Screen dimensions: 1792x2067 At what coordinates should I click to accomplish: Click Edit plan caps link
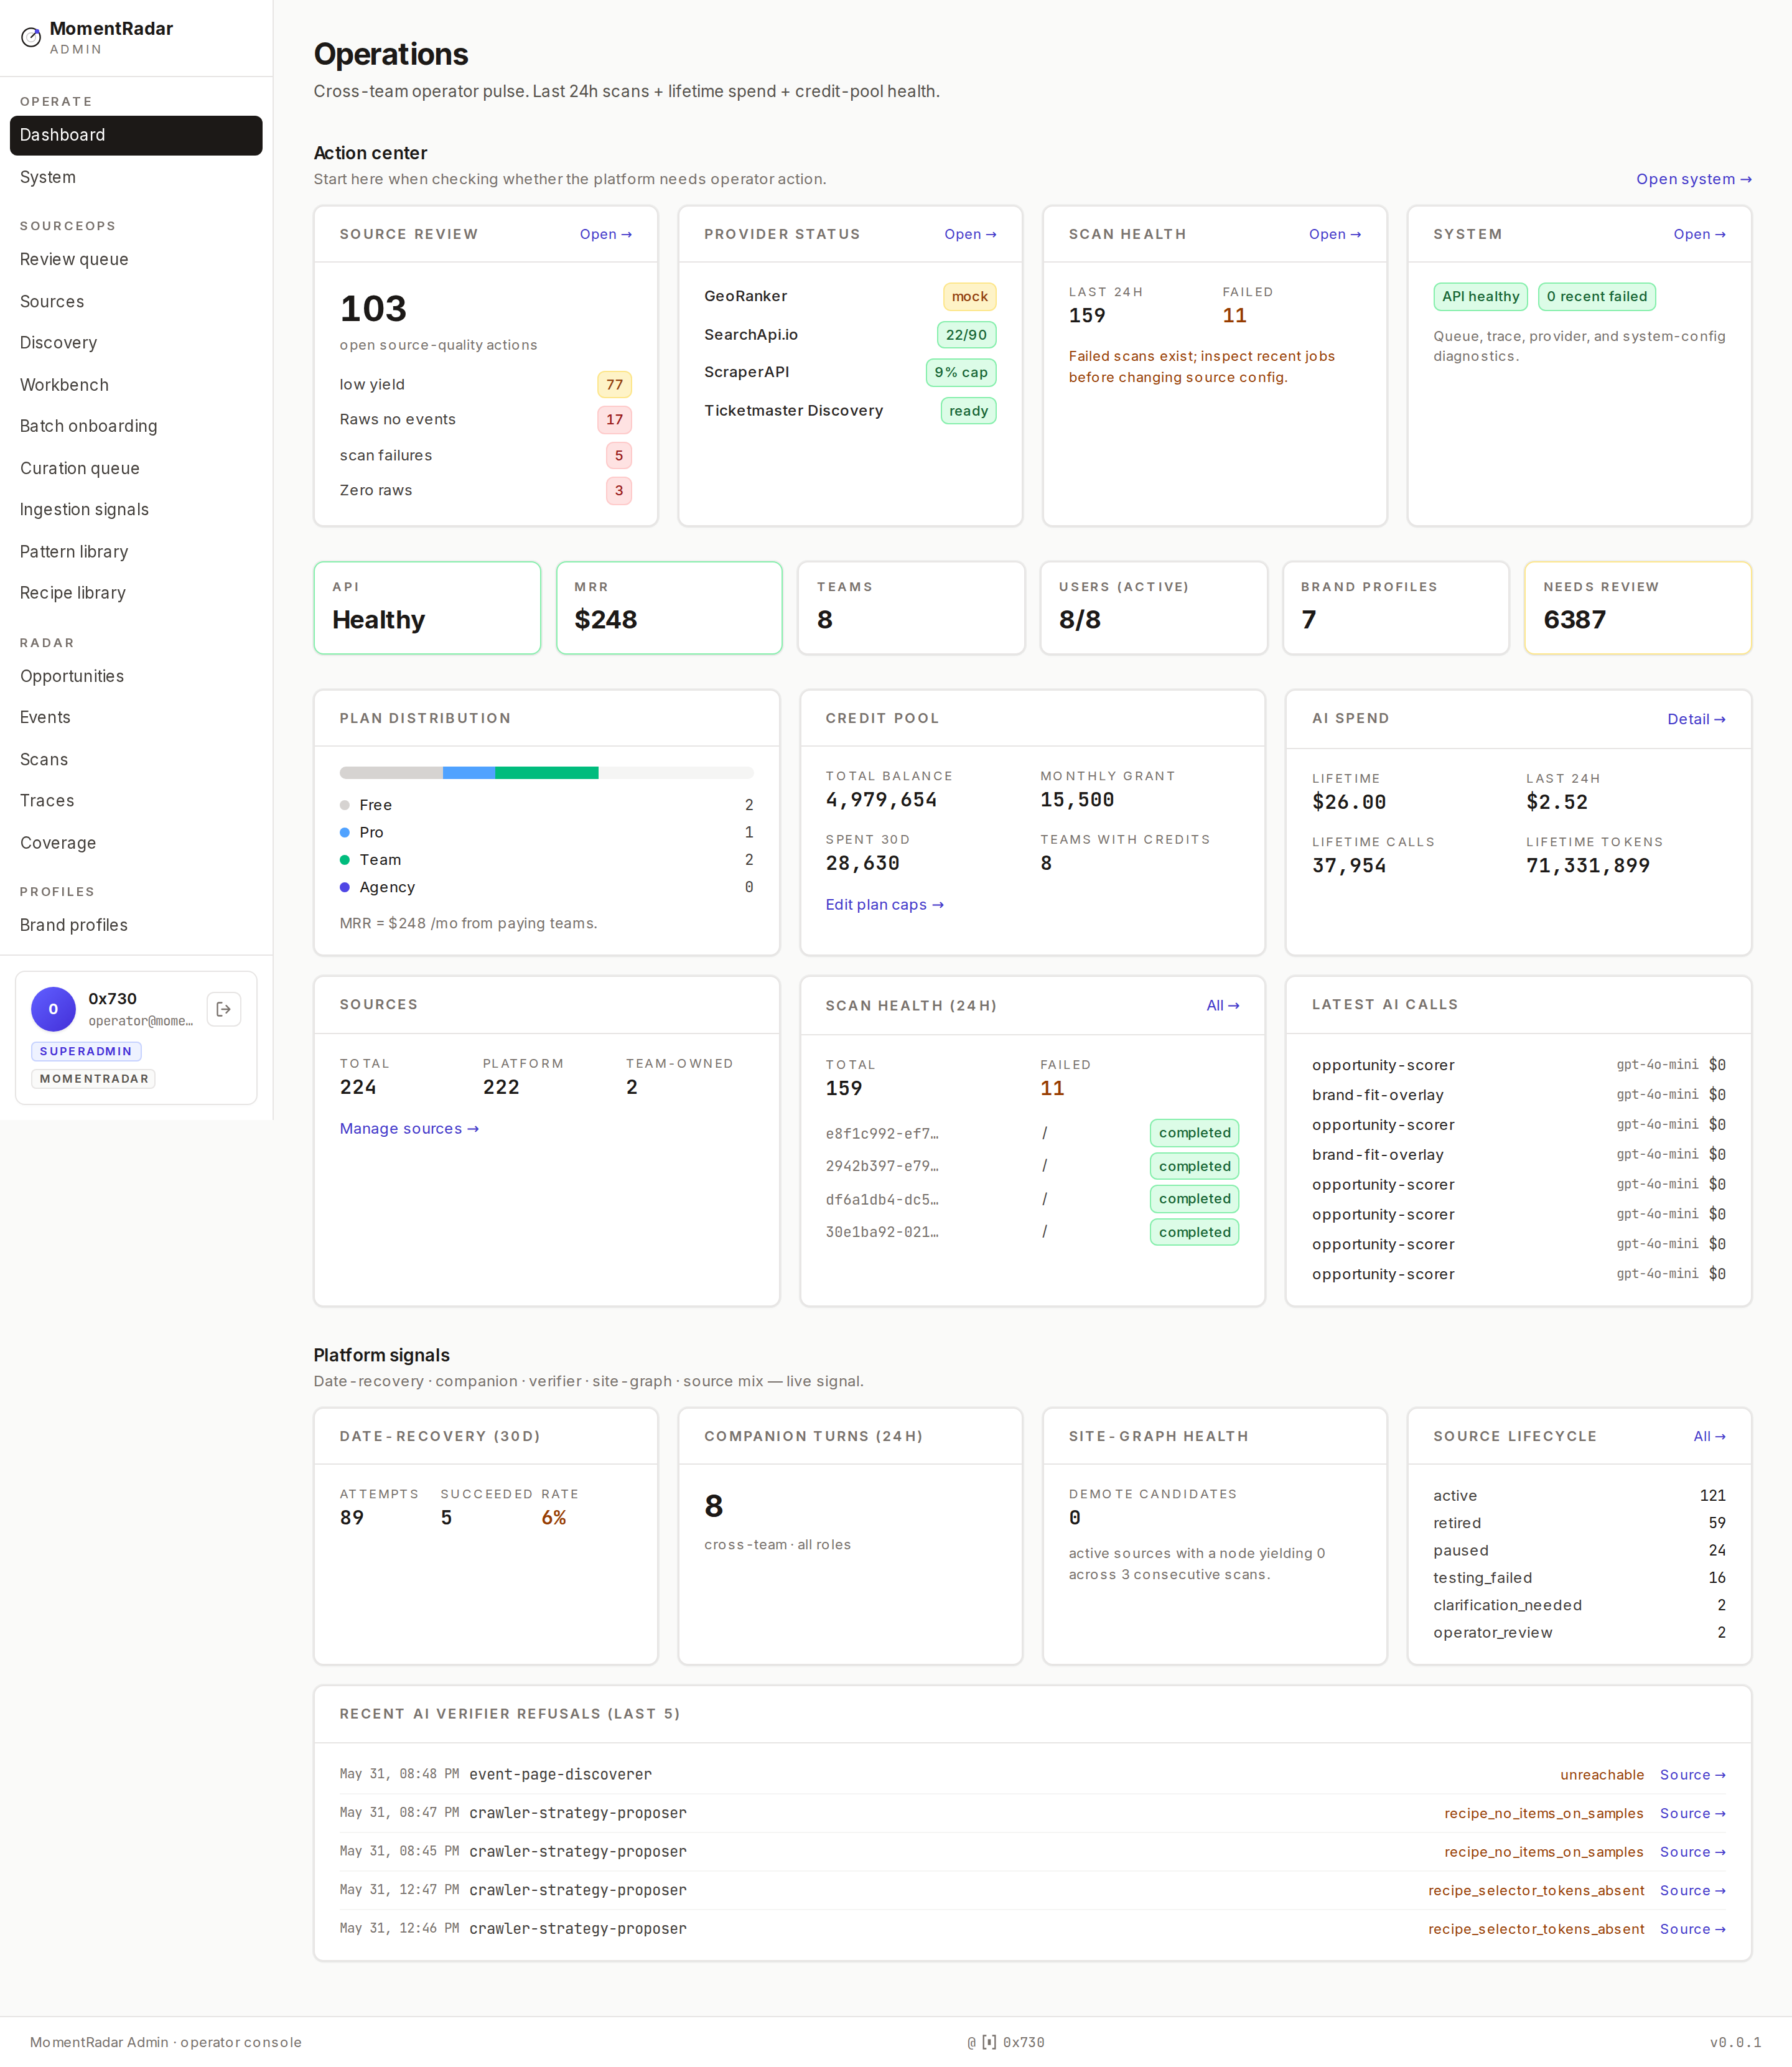tap(884, 904)
